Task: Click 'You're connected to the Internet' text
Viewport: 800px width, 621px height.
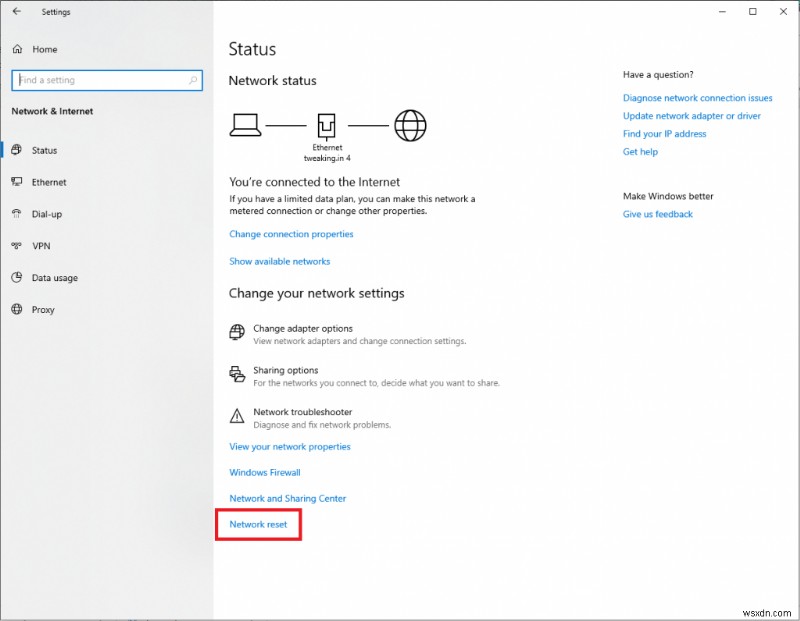Action: tap(314, 182)
